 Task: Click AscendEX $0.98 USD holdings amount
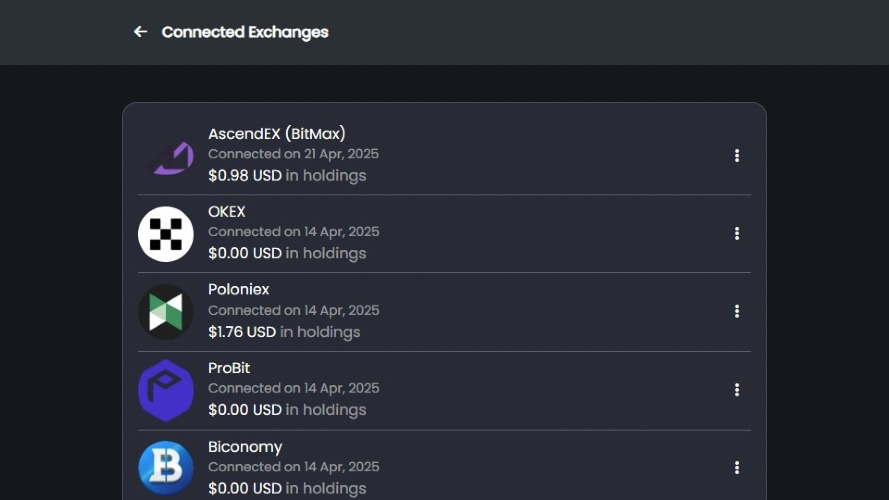point(245,175)
